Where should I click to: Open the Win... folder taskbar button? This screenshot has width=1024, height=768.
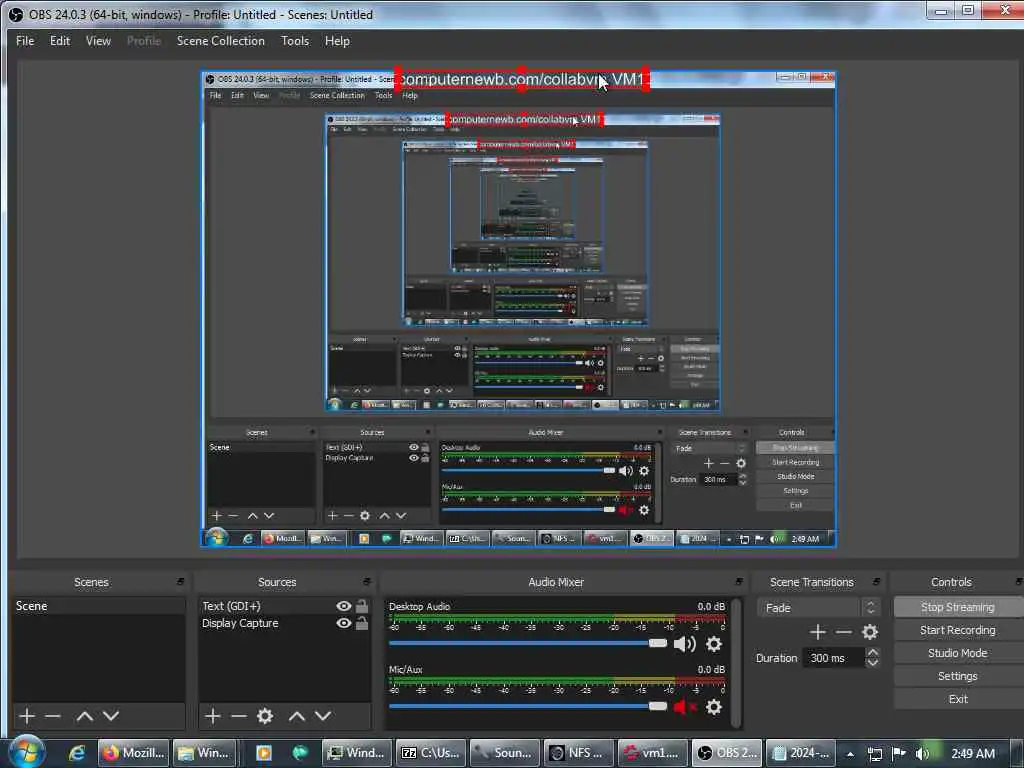(x=204, y=753)
